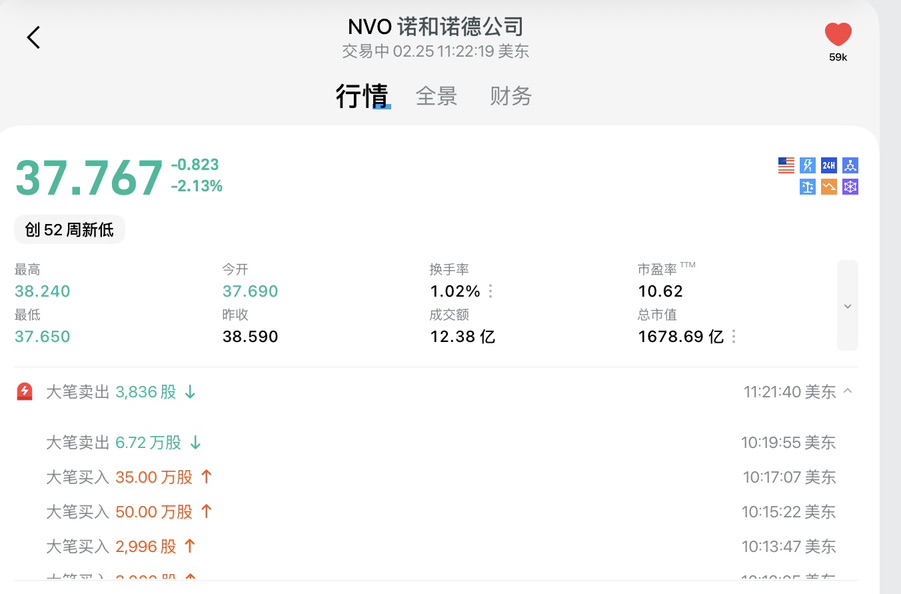
Task: Click the red lightning alert icon
Action: [x=25, y=392]
